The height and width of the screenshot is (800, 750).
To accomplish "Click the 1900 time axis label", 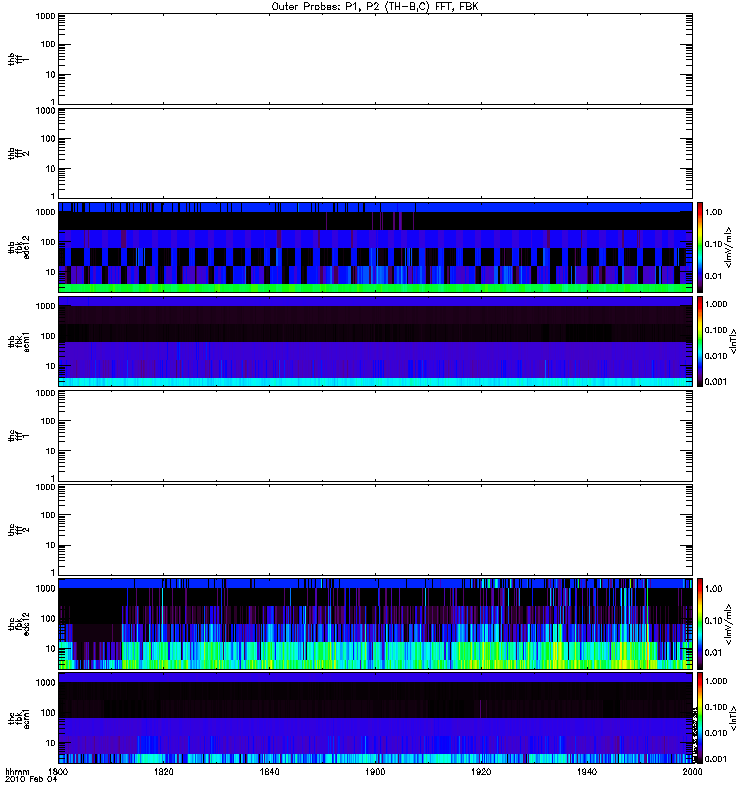I will coord(375,771).
